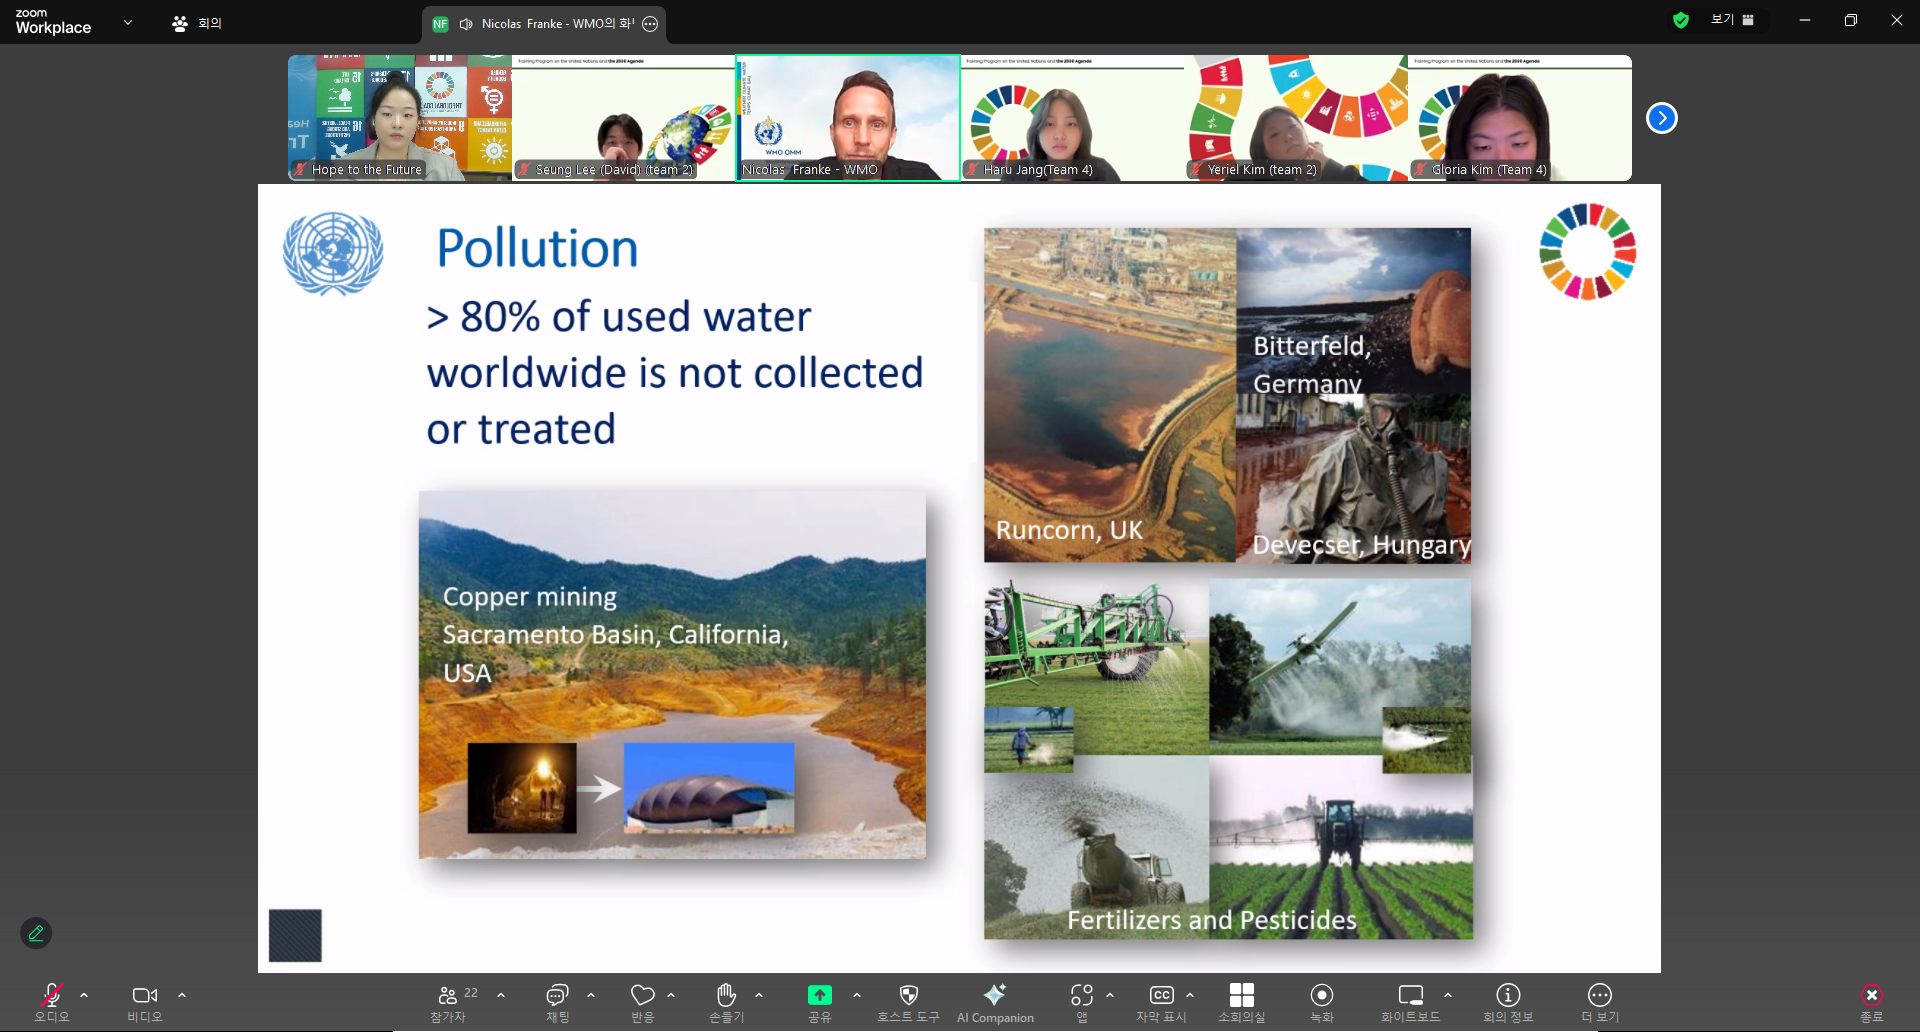
Task: Toggle the video camera
Action: (145, 1002)
